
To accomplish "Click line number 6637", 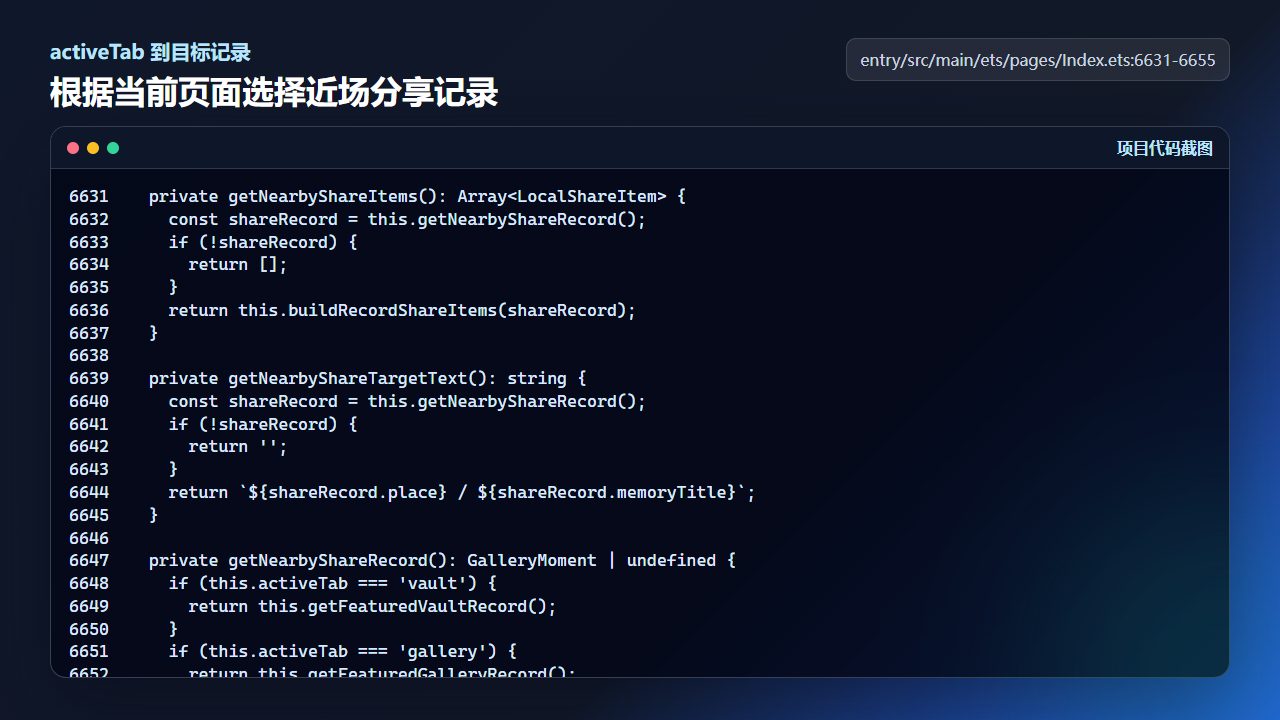I will [89, 333].
